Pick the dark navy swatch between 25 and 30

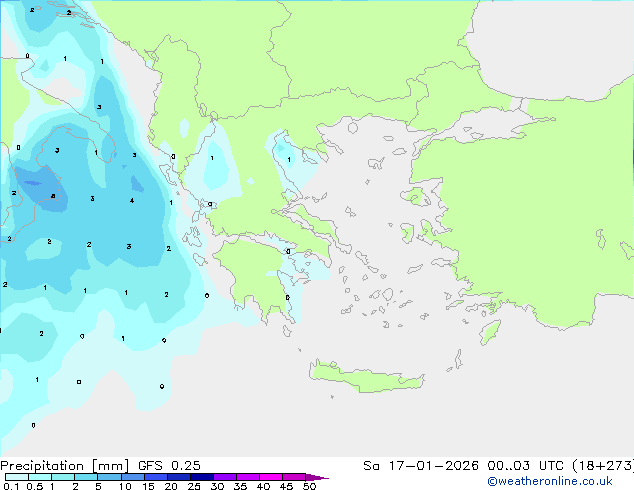tap(201, 477)
